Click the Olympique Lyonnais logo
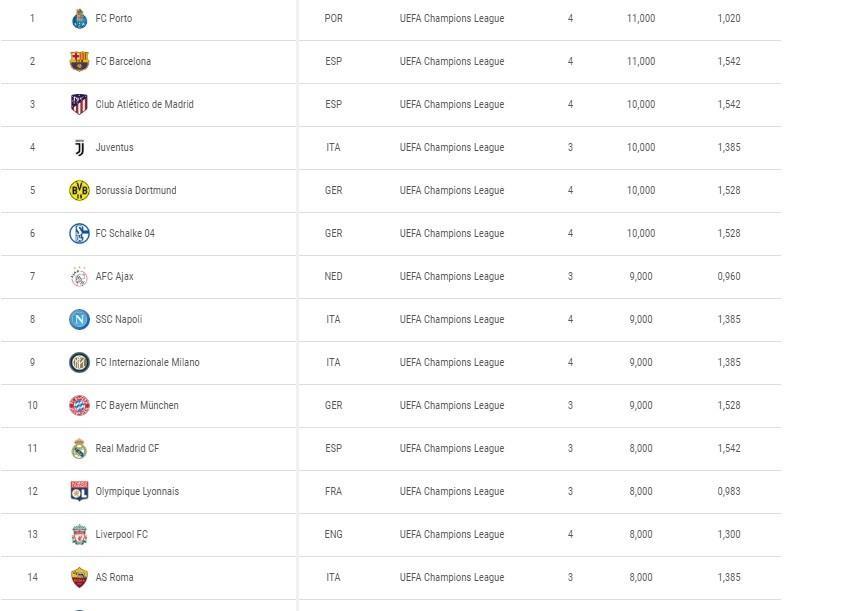This screenshot has width=857, height=611. [79, 491]
